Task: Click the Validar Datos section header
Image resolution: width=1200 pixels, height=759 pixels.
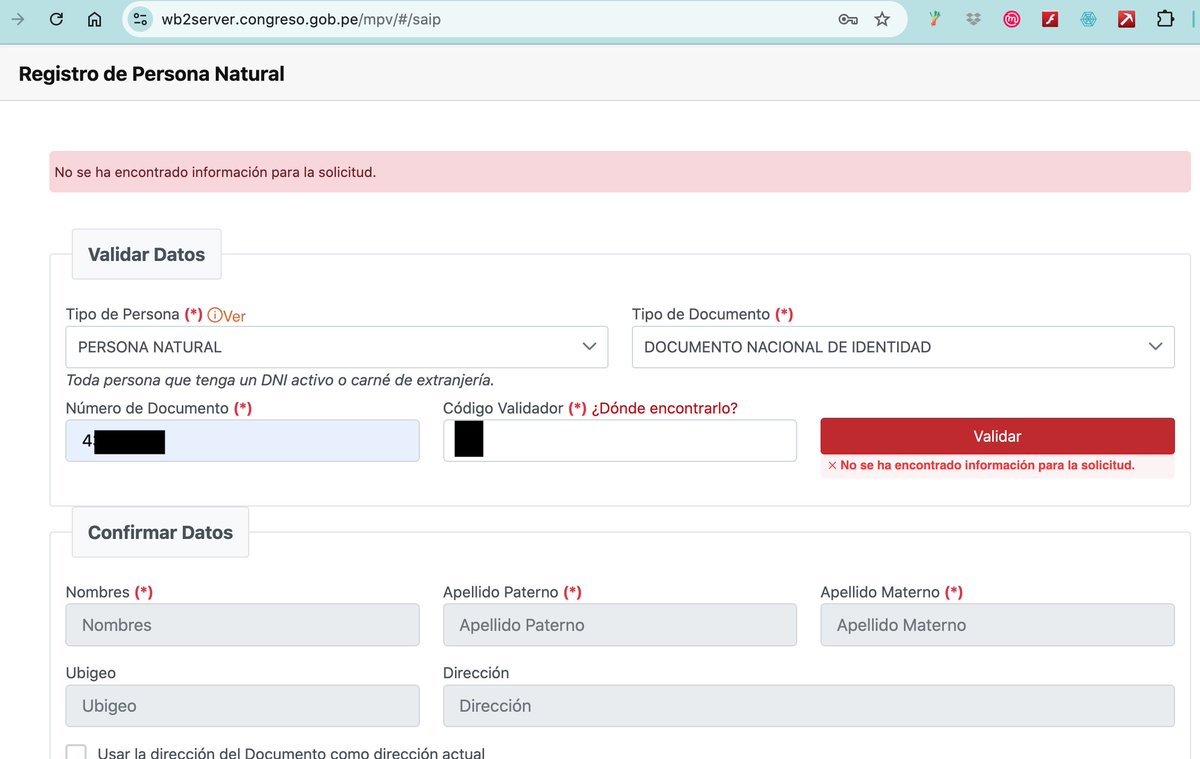Action: 146,254
